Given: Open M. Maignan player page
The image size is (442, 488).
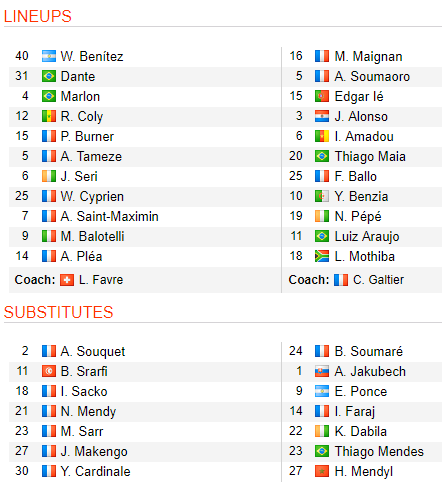Looking at the screenshot, I should point(368,56).
